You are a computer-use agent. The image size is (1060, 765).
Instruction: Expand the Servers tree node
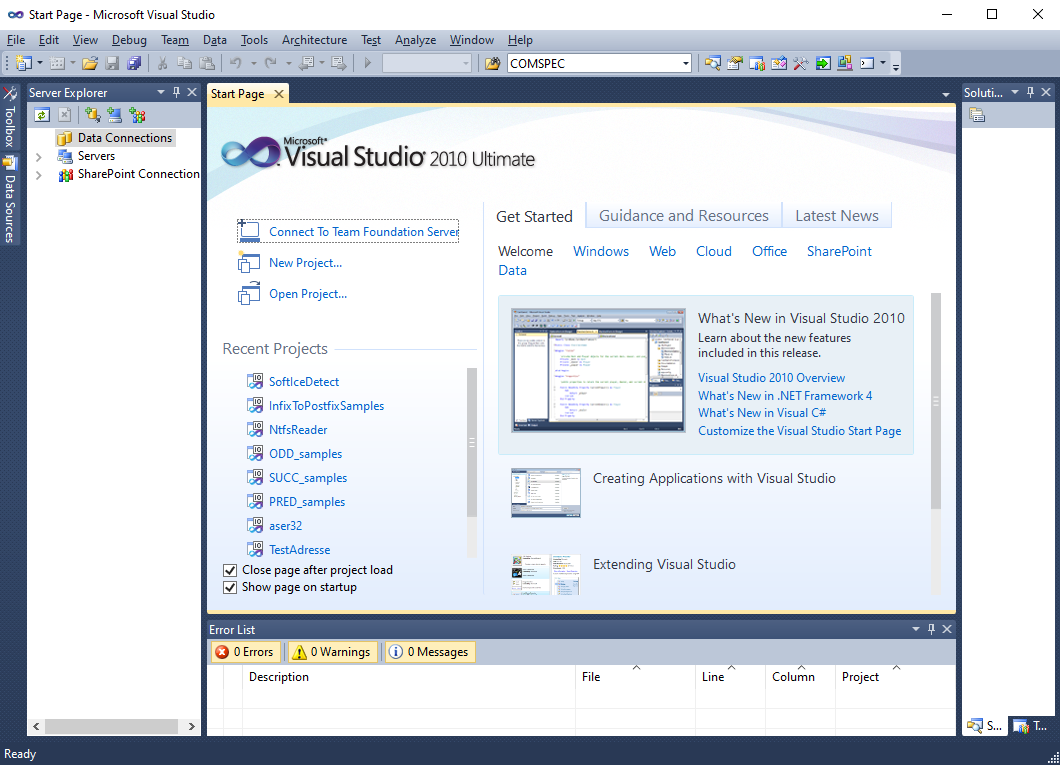(39, 157)
